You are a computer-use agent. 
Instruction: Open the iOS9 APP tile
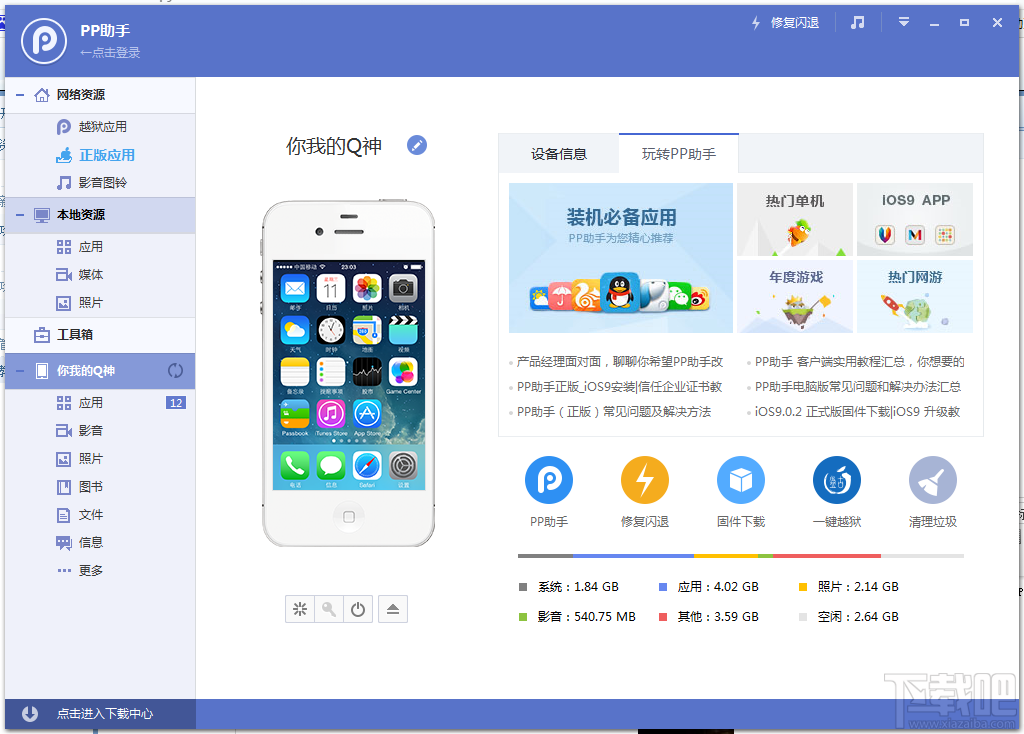click(915, 219)
